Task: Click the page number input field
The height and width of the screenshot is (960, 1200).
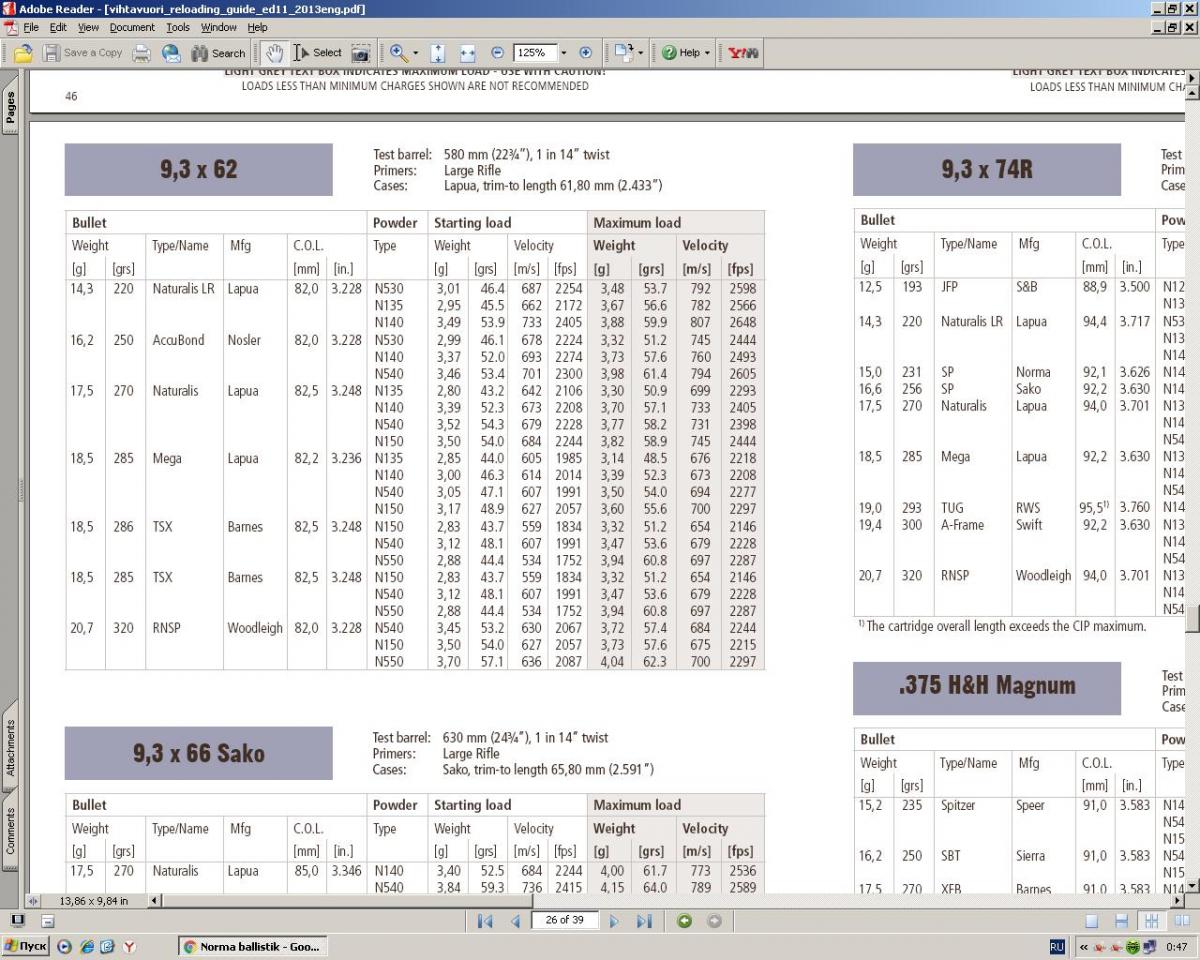Action: click(565, 920)
